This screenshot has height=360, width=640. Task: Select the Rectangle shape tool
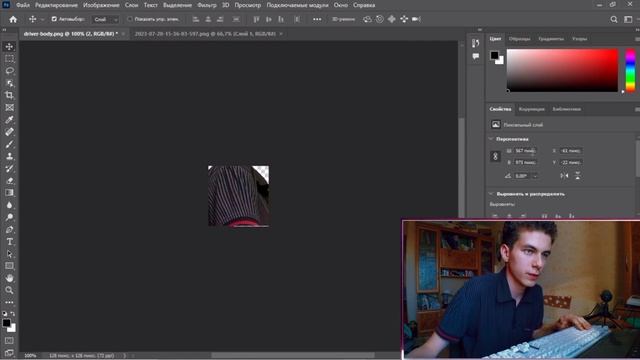9,266
